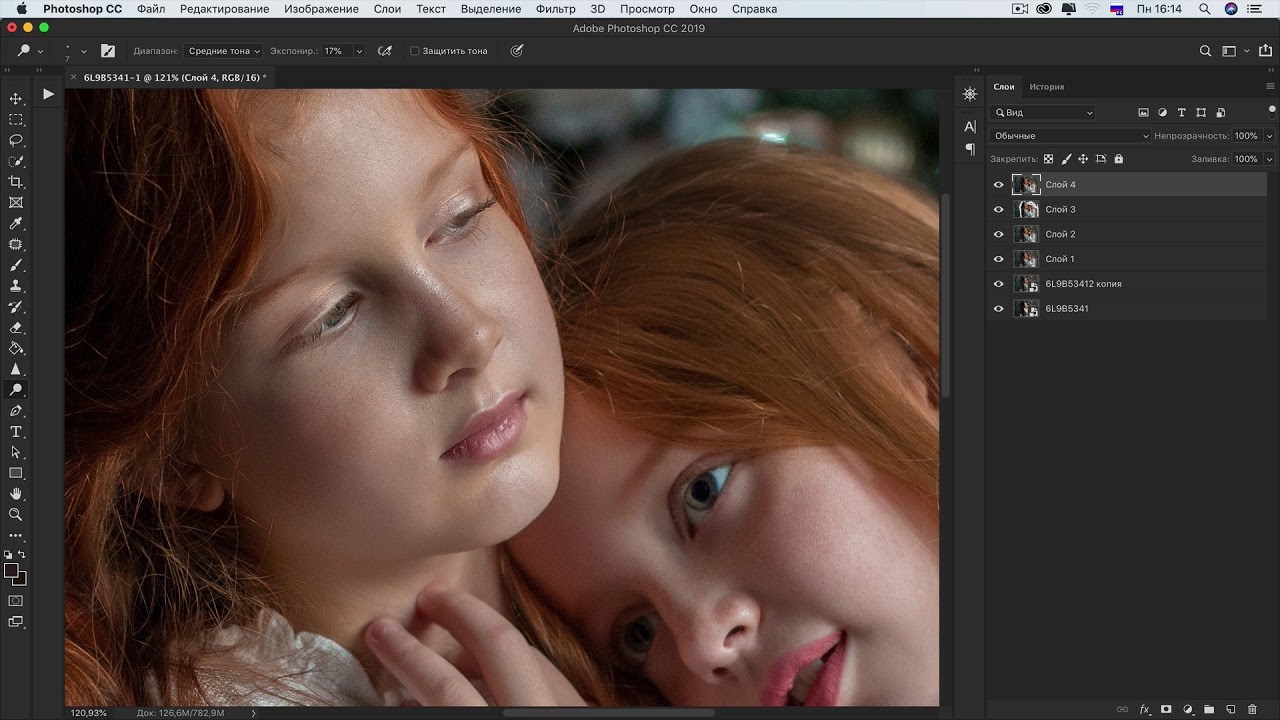
Task: Toggle Protect Tones checkbox
Action: coord(414,51)
